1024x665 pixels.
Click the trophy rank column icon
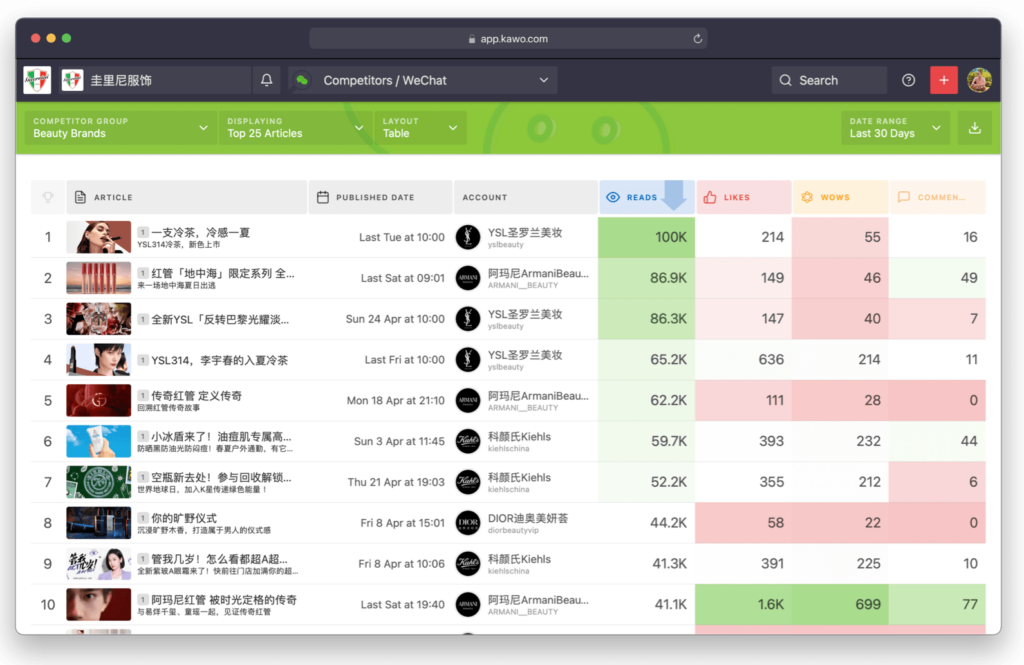pyautogui.click(x=48, y=197)
